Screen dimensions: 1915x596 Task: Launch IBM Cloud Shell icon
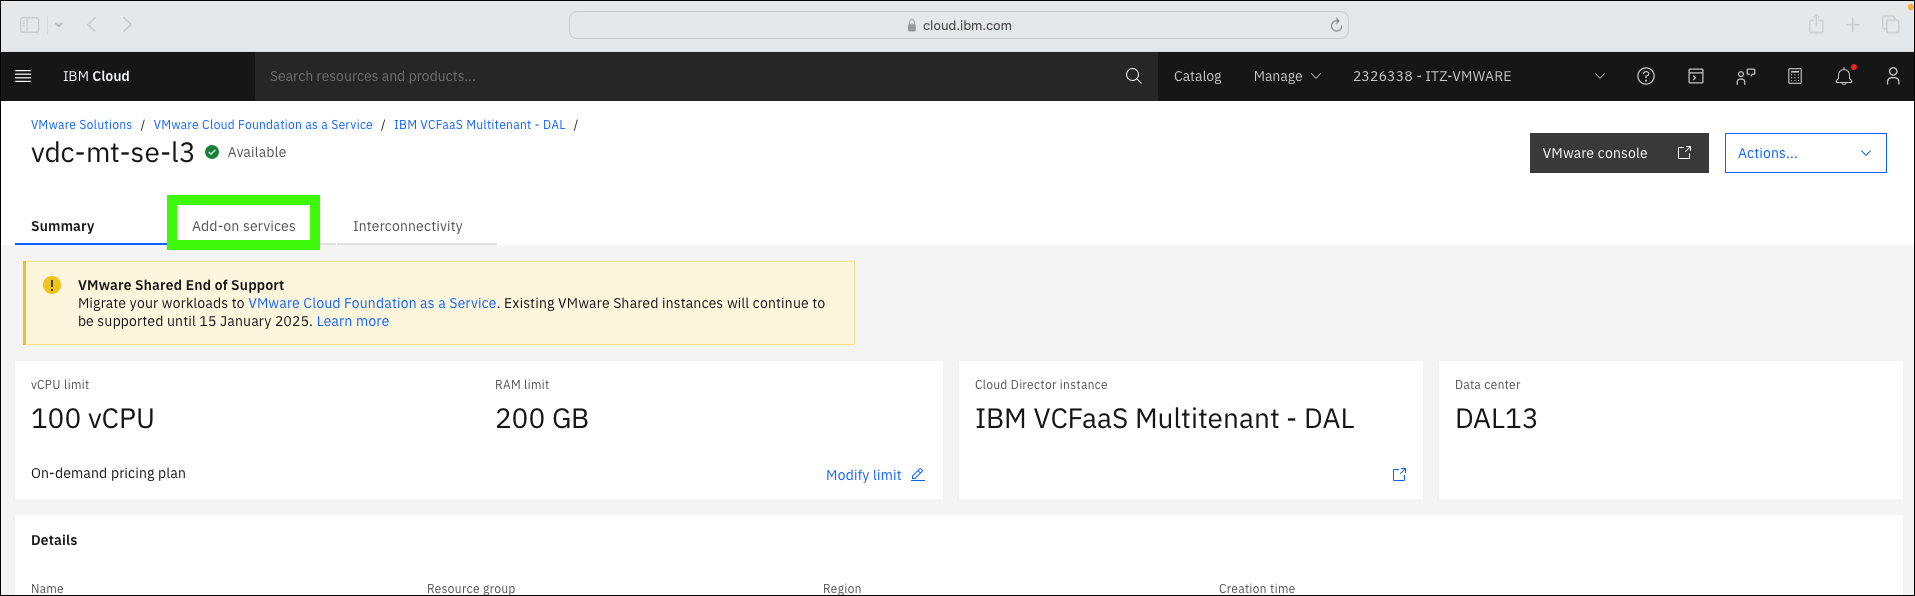[x=1695, y=76]
